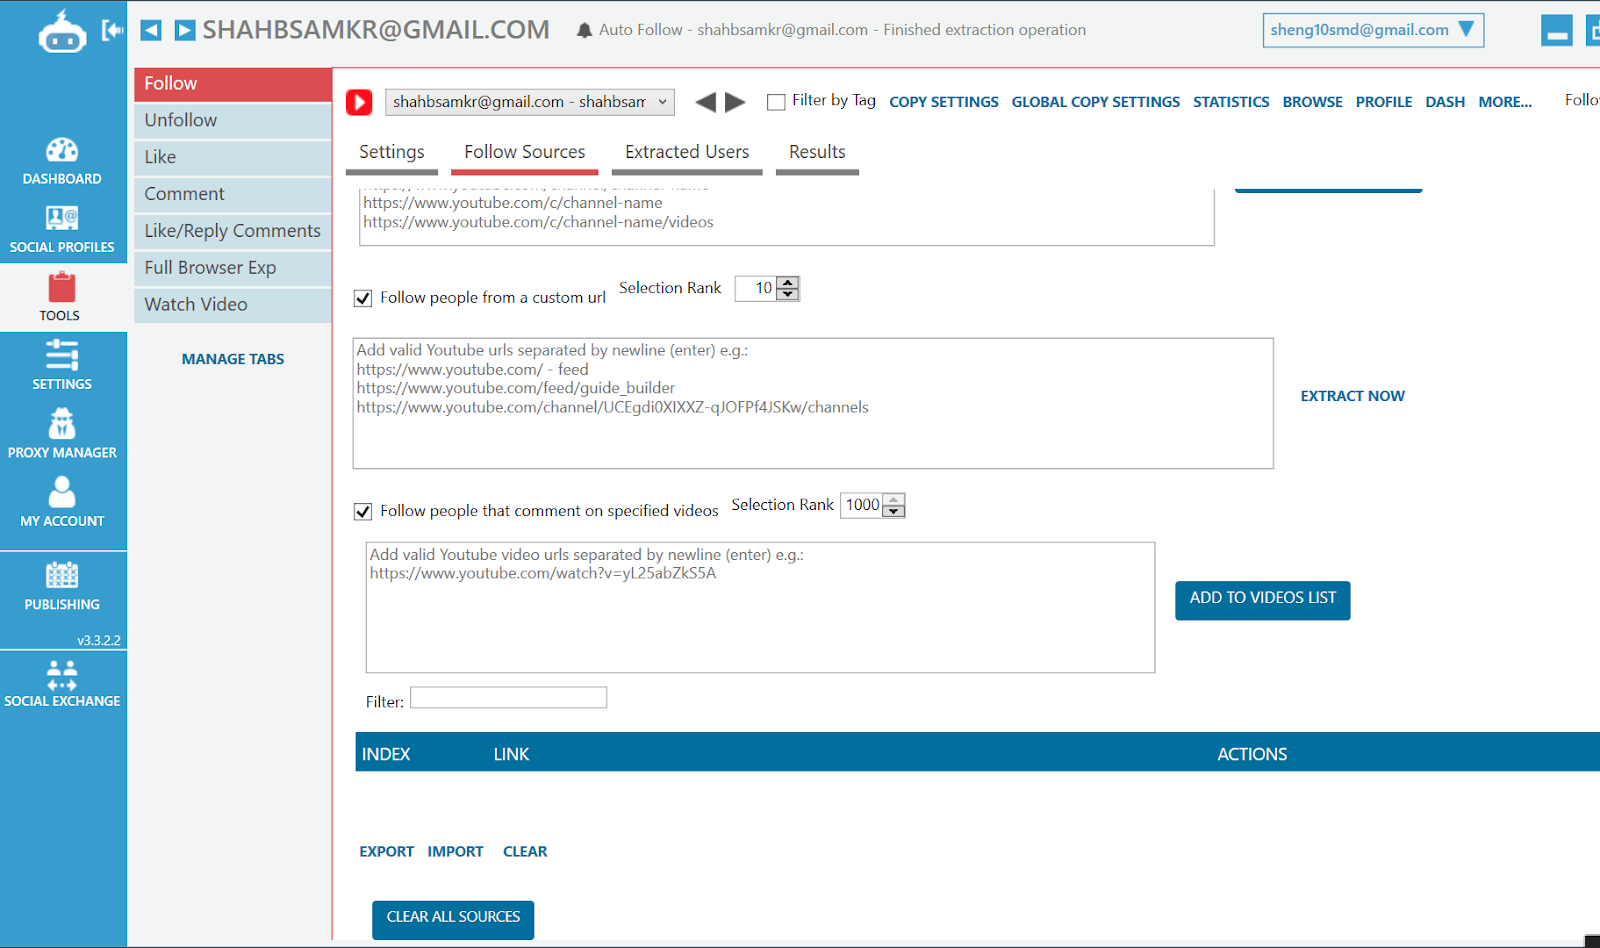Screen dimensions: 1600x948
Task: Select the Follow Sources tab
Action: point(525,152)
